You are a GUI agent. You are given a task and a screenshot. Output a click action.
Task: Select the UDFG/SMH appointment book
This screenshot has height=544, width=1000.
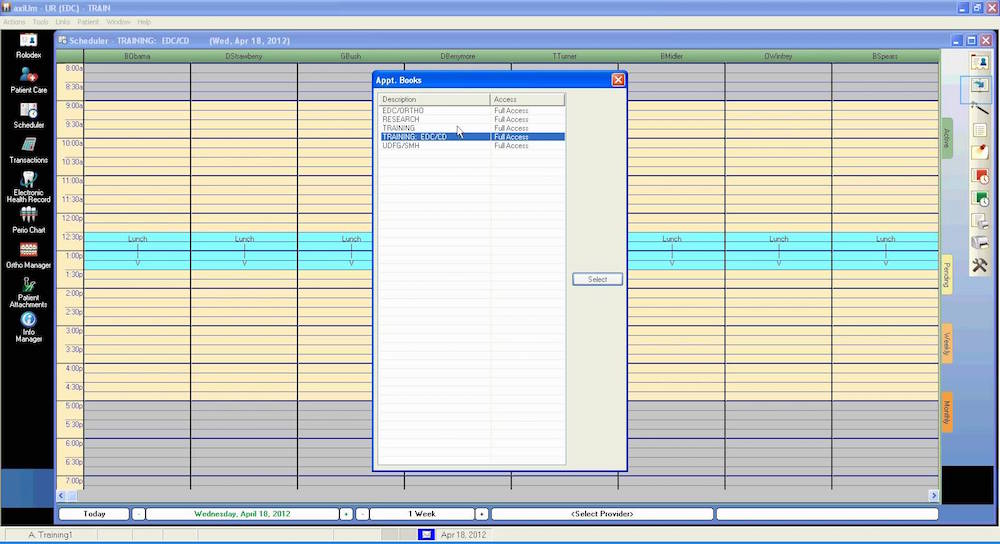pyautogui.click(x=472, y=146)
